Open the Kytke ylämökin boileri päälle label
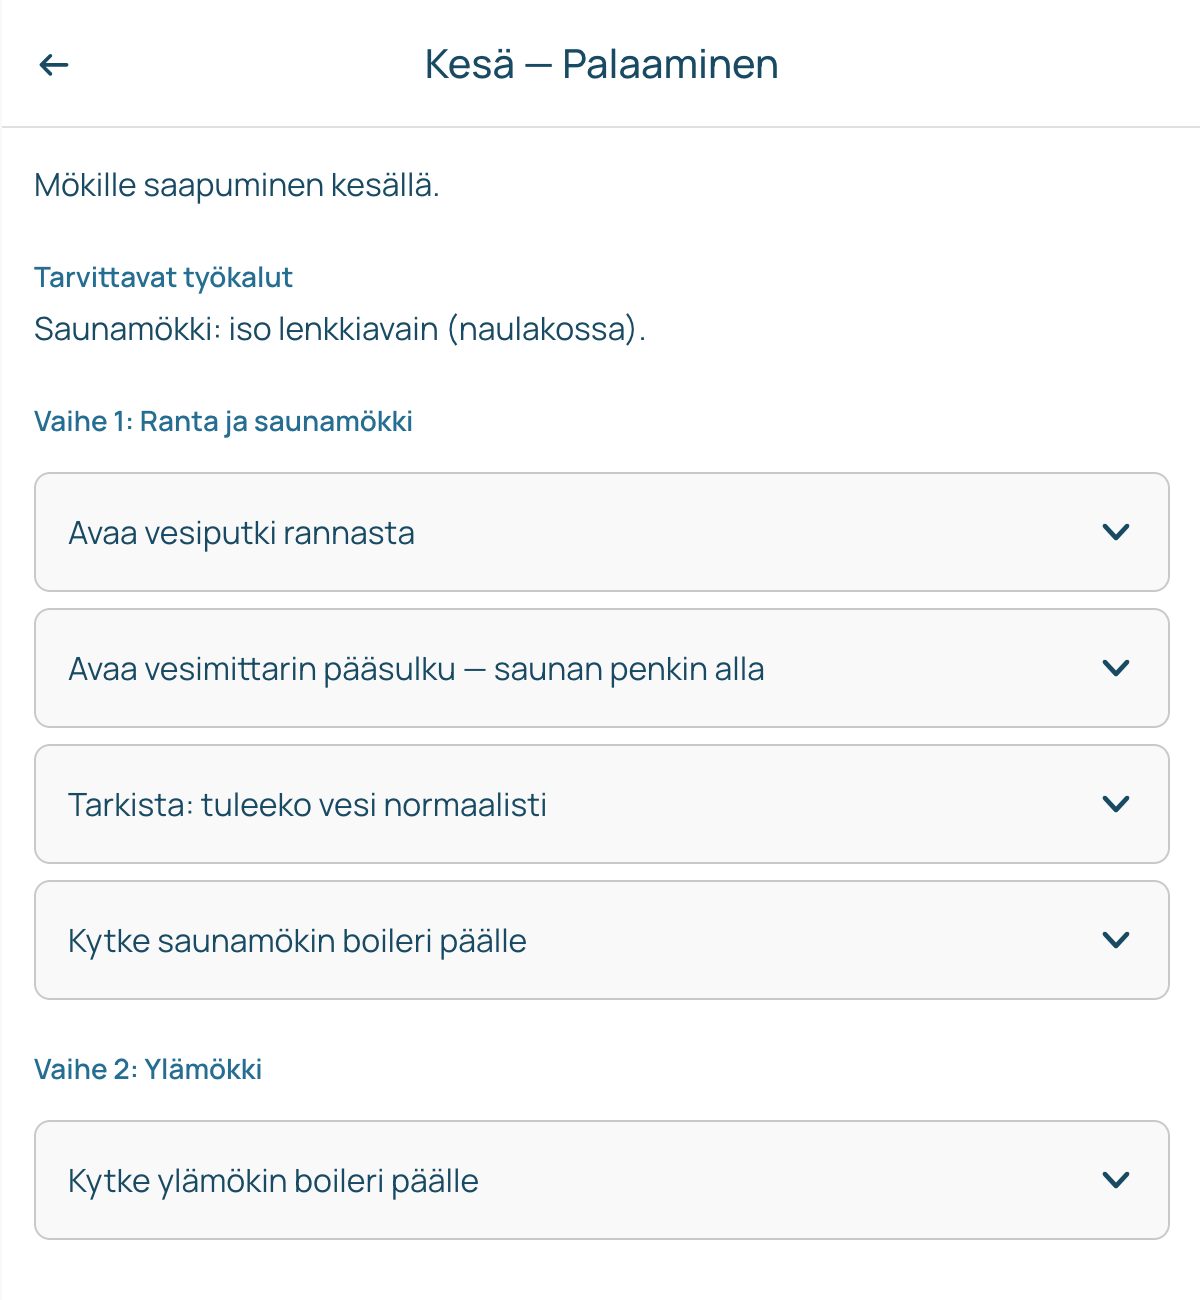This screenshot has width=1200, height=1300. coord(273,1181)
